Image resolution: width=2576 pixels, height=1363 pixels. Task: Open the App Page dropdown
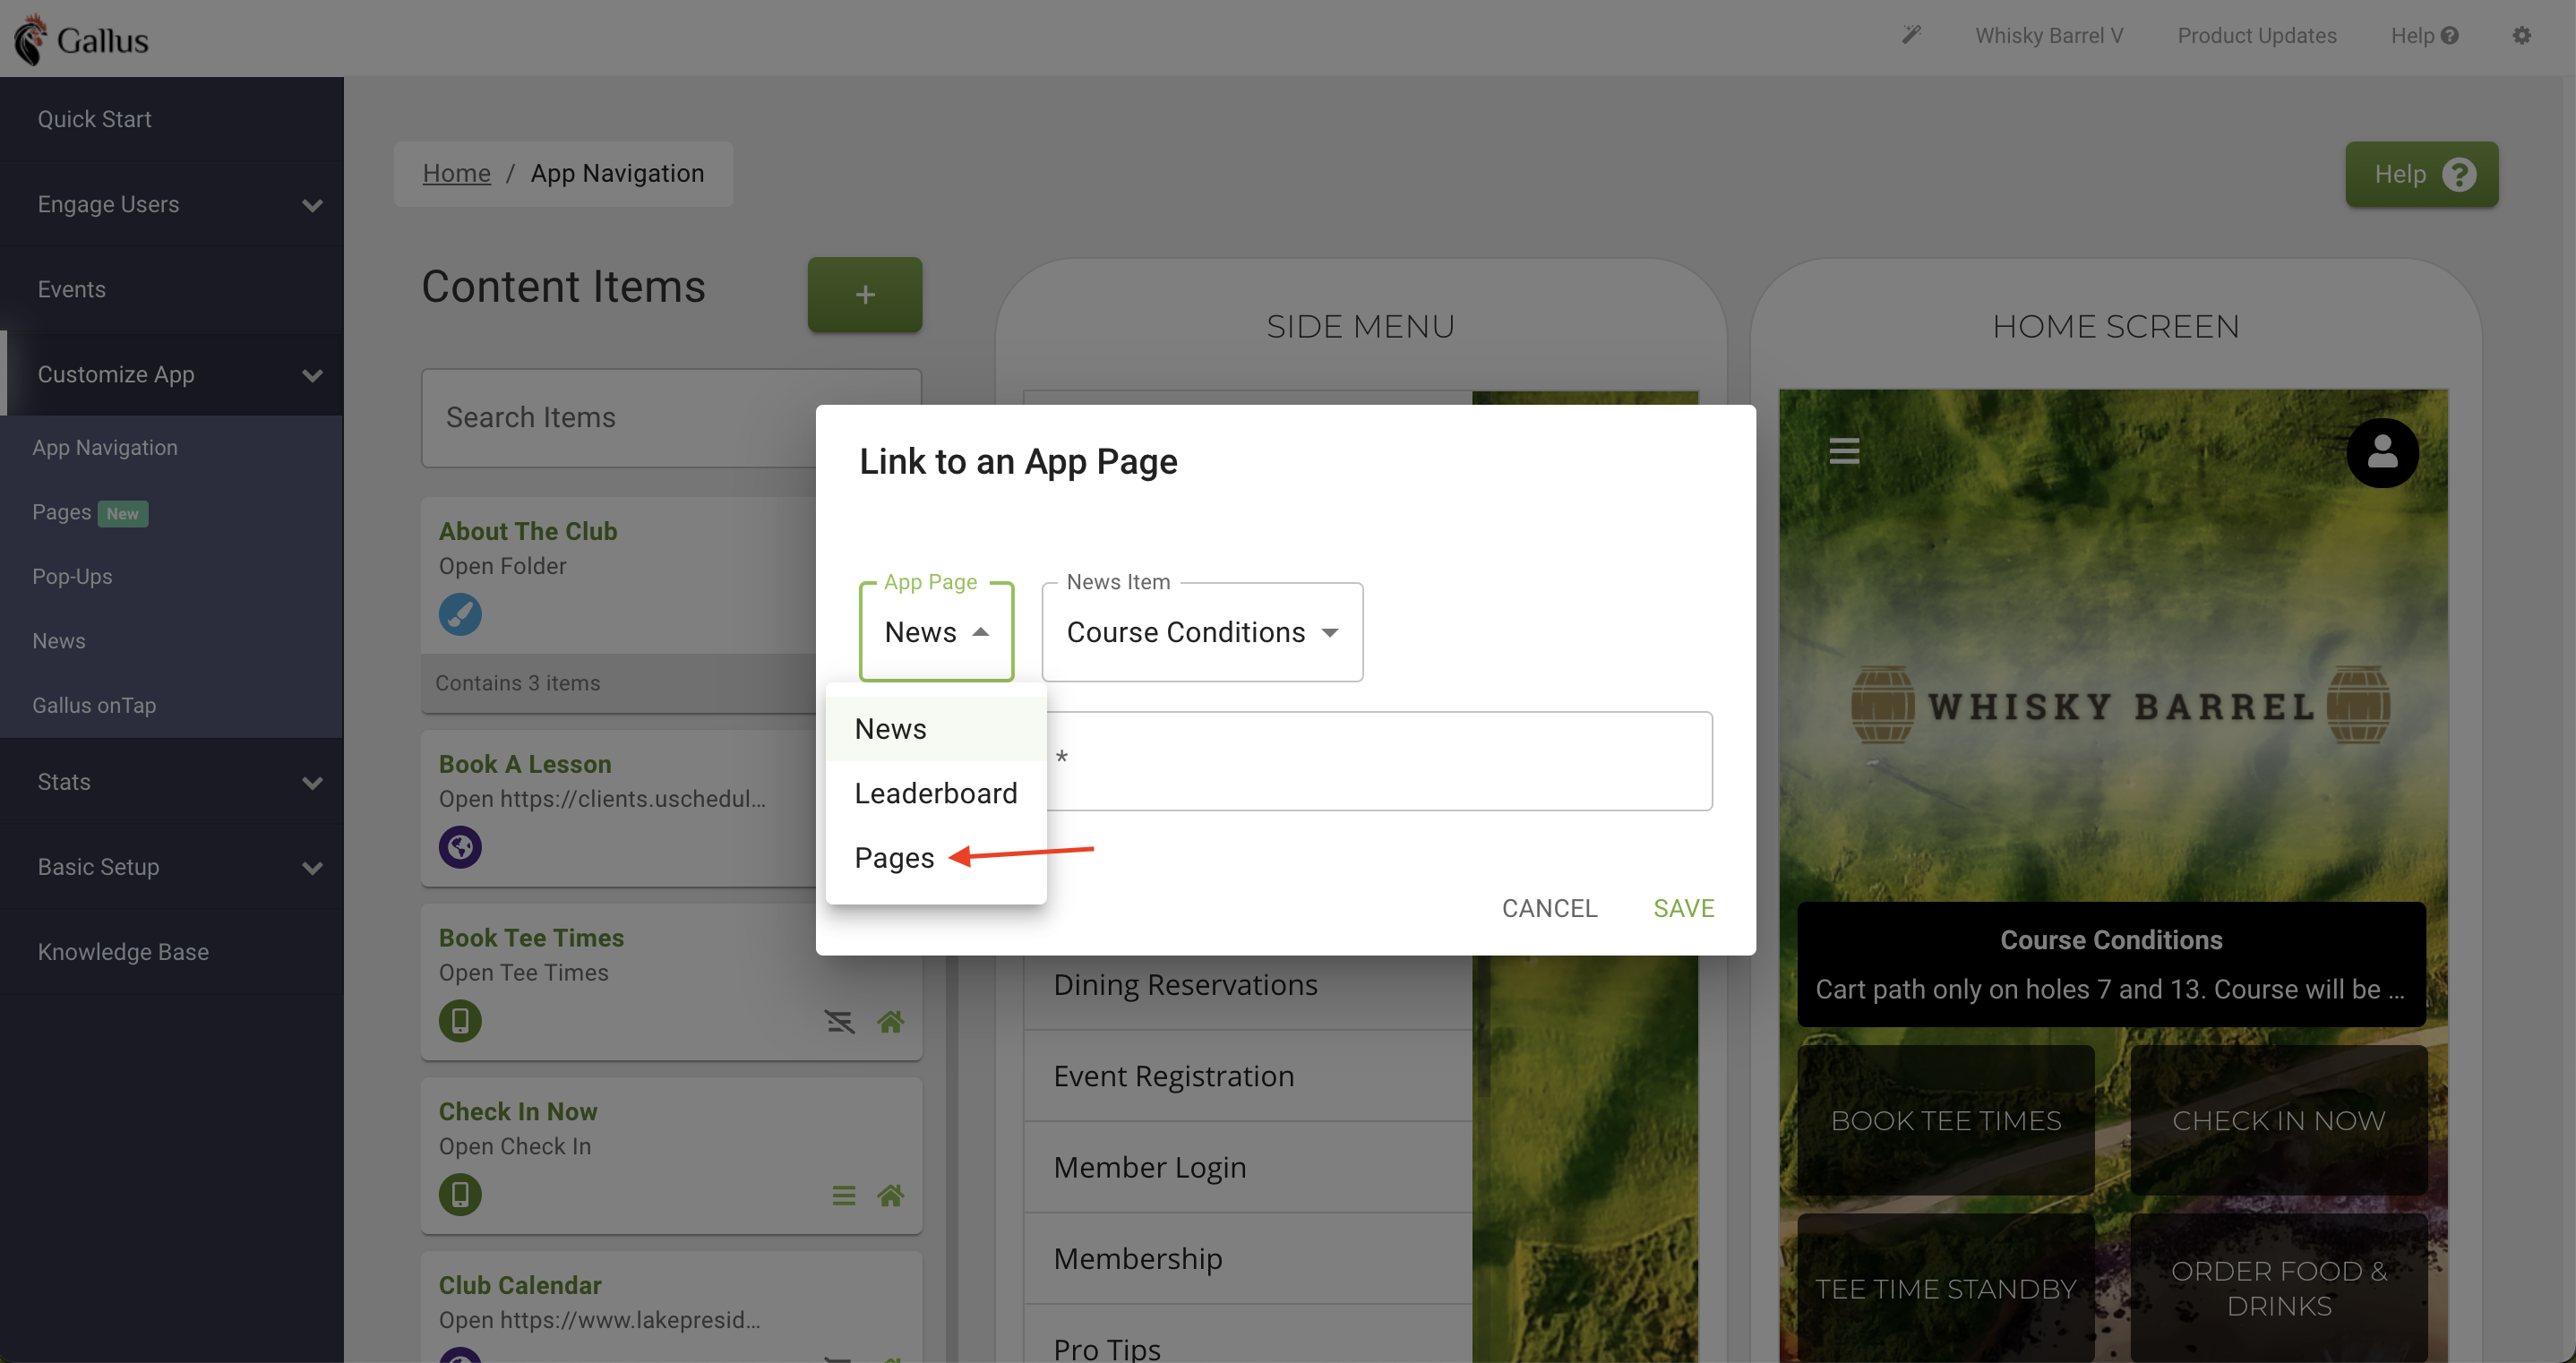pyautogui.click(x=936, y=632)
